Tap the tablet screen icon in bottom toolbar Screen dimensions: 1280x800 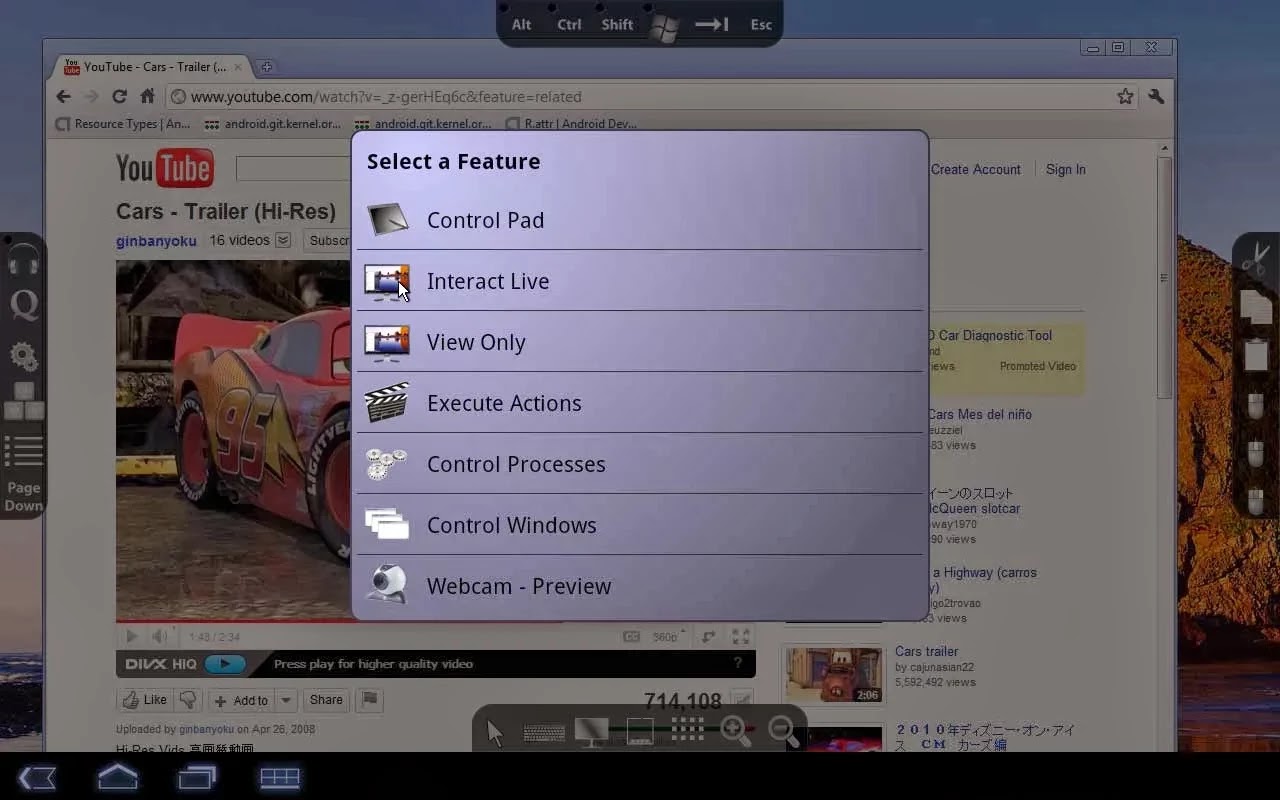640,732
